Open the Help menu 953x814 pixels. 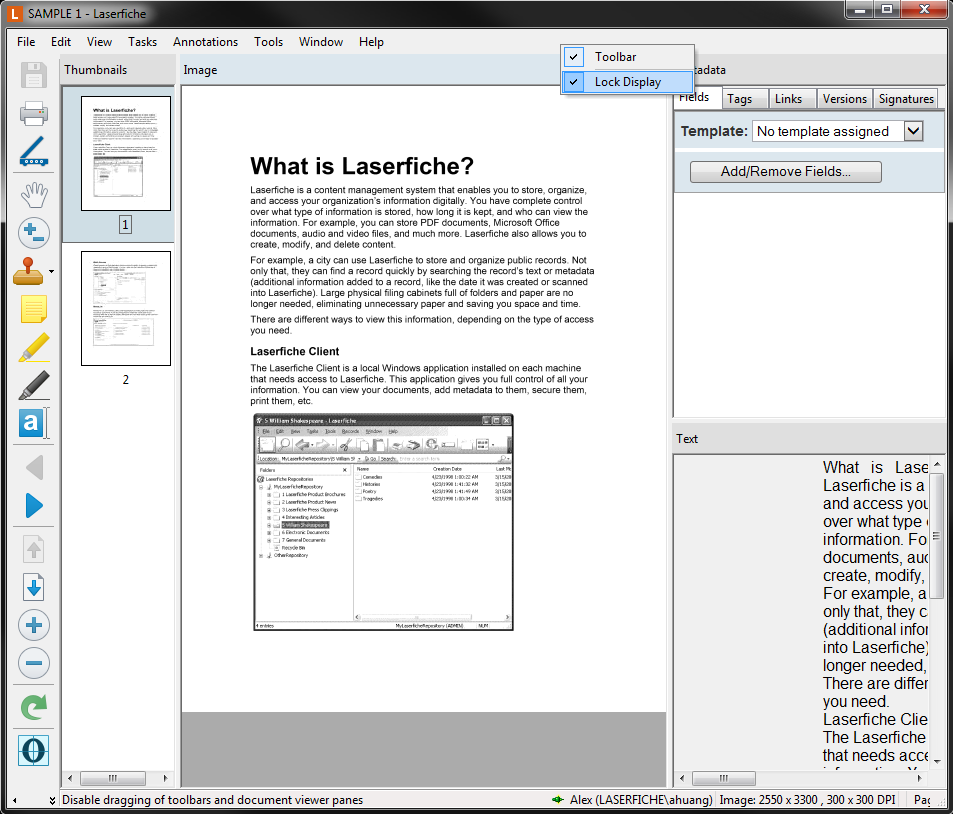(371, 42)
